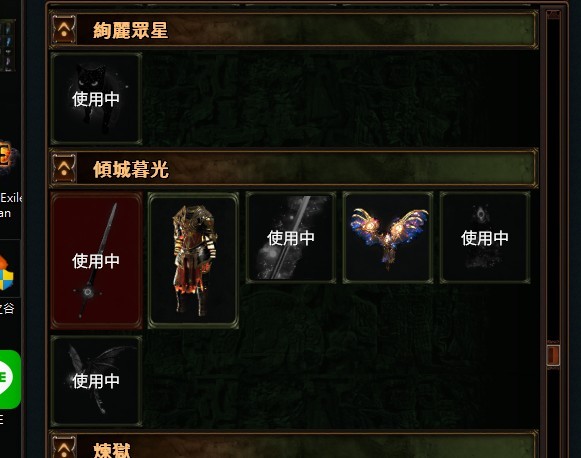This screenshot has height=458, width=581.
Task: Select the starry staff weapon effect item
Action: click(x=290, y=238)
